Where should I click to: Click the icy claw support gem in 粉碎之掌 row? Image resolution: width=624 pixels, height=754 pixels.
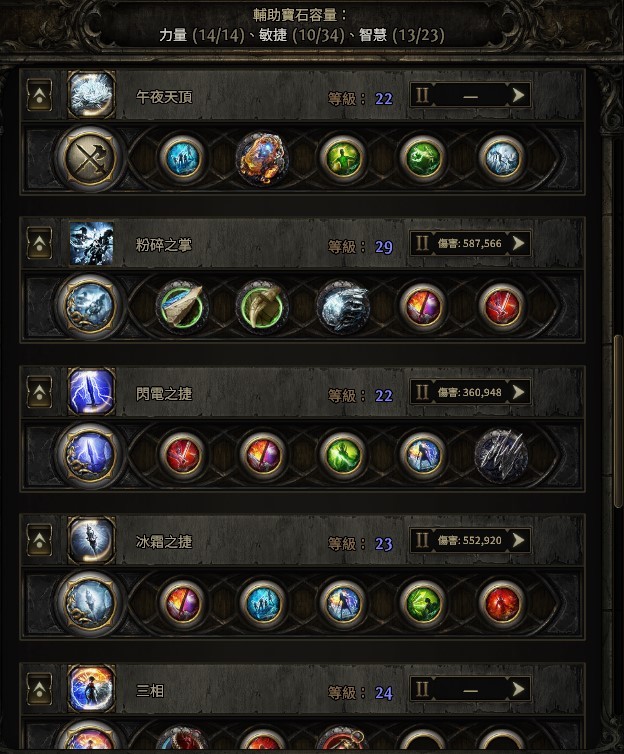343,307
